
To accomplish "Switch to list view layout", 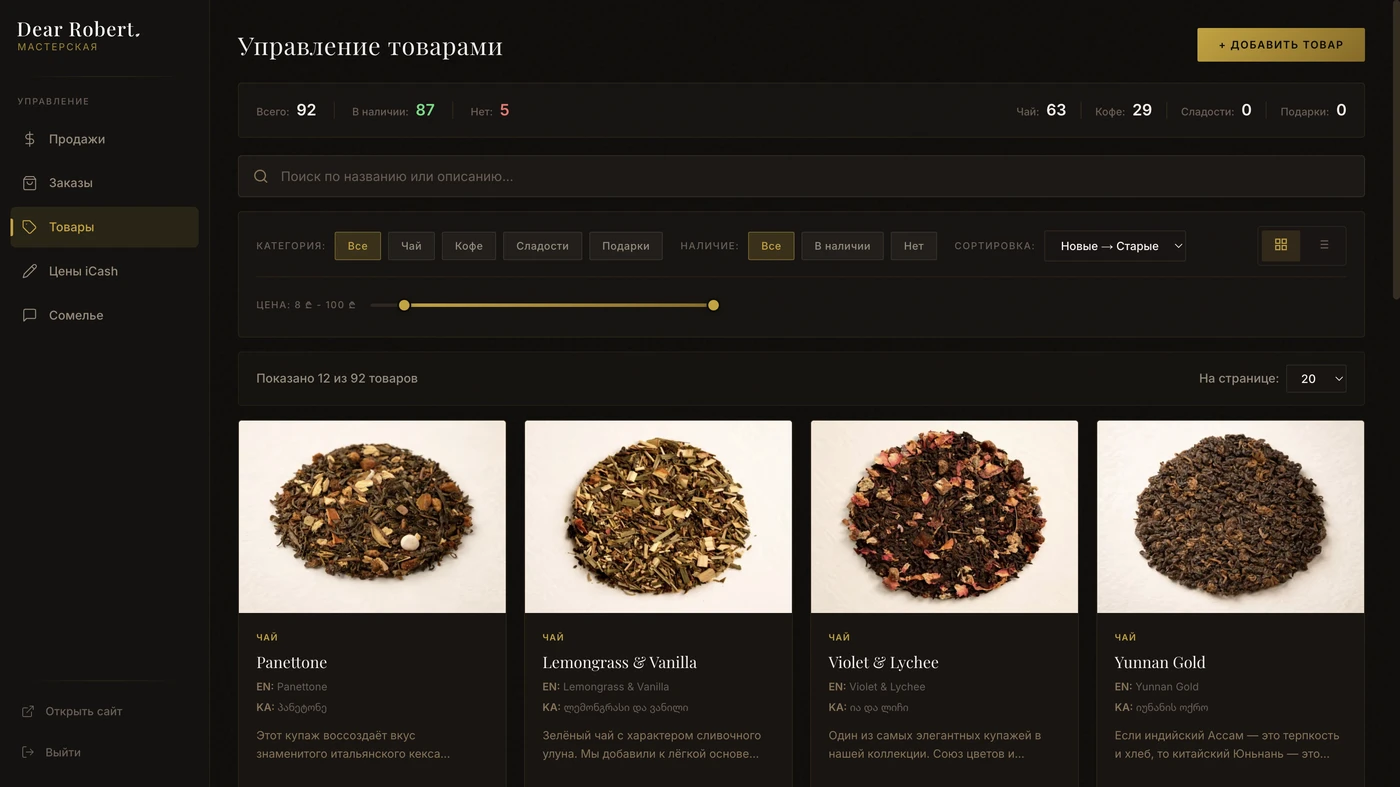I will pyautogui.click(x=1324, y=245).
